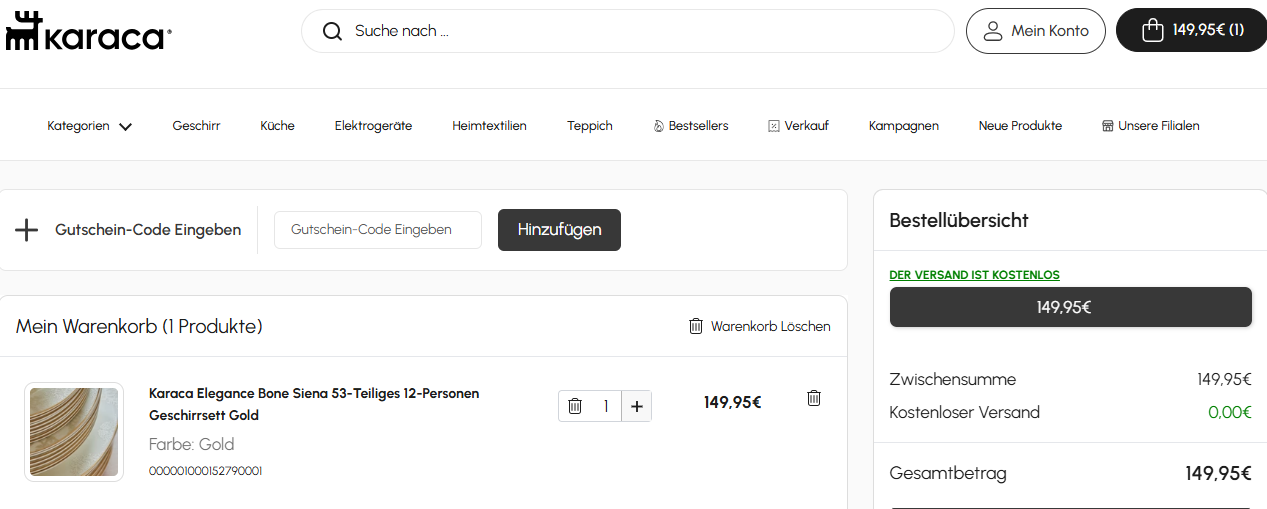
Task: Focus the Gutschein-Code Eingeben input field
Action: [378, 230]
